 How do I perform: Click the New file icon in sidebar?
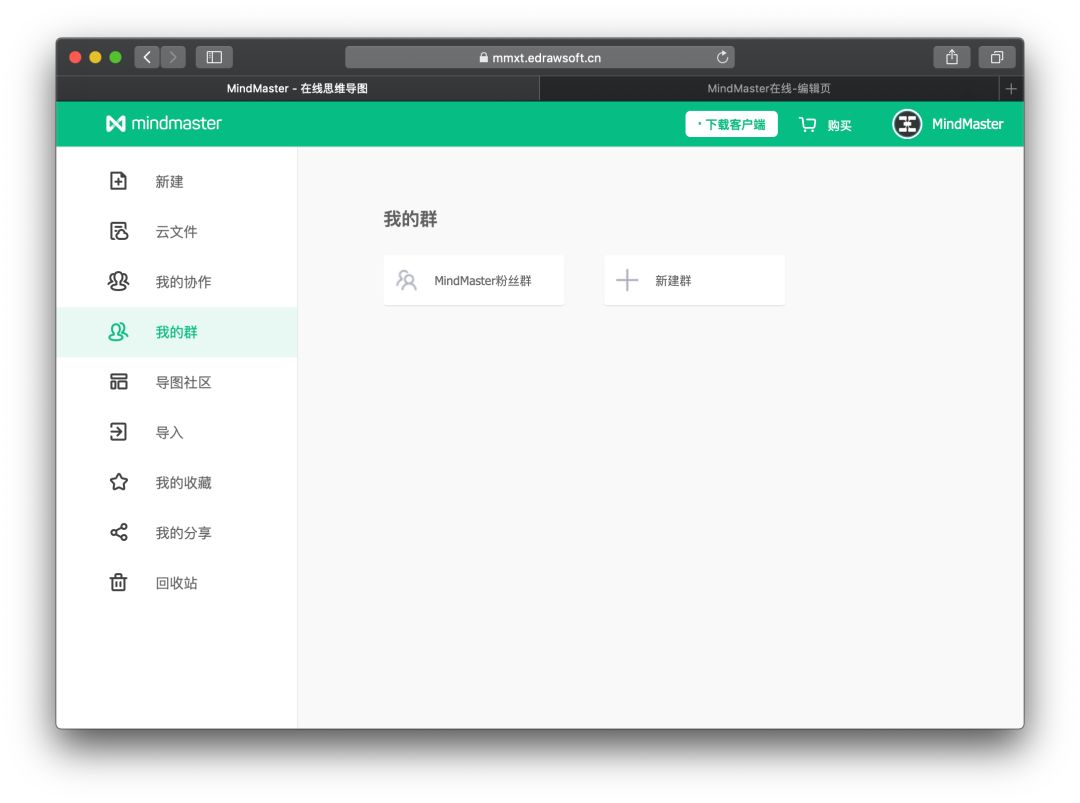click(118, 181)
